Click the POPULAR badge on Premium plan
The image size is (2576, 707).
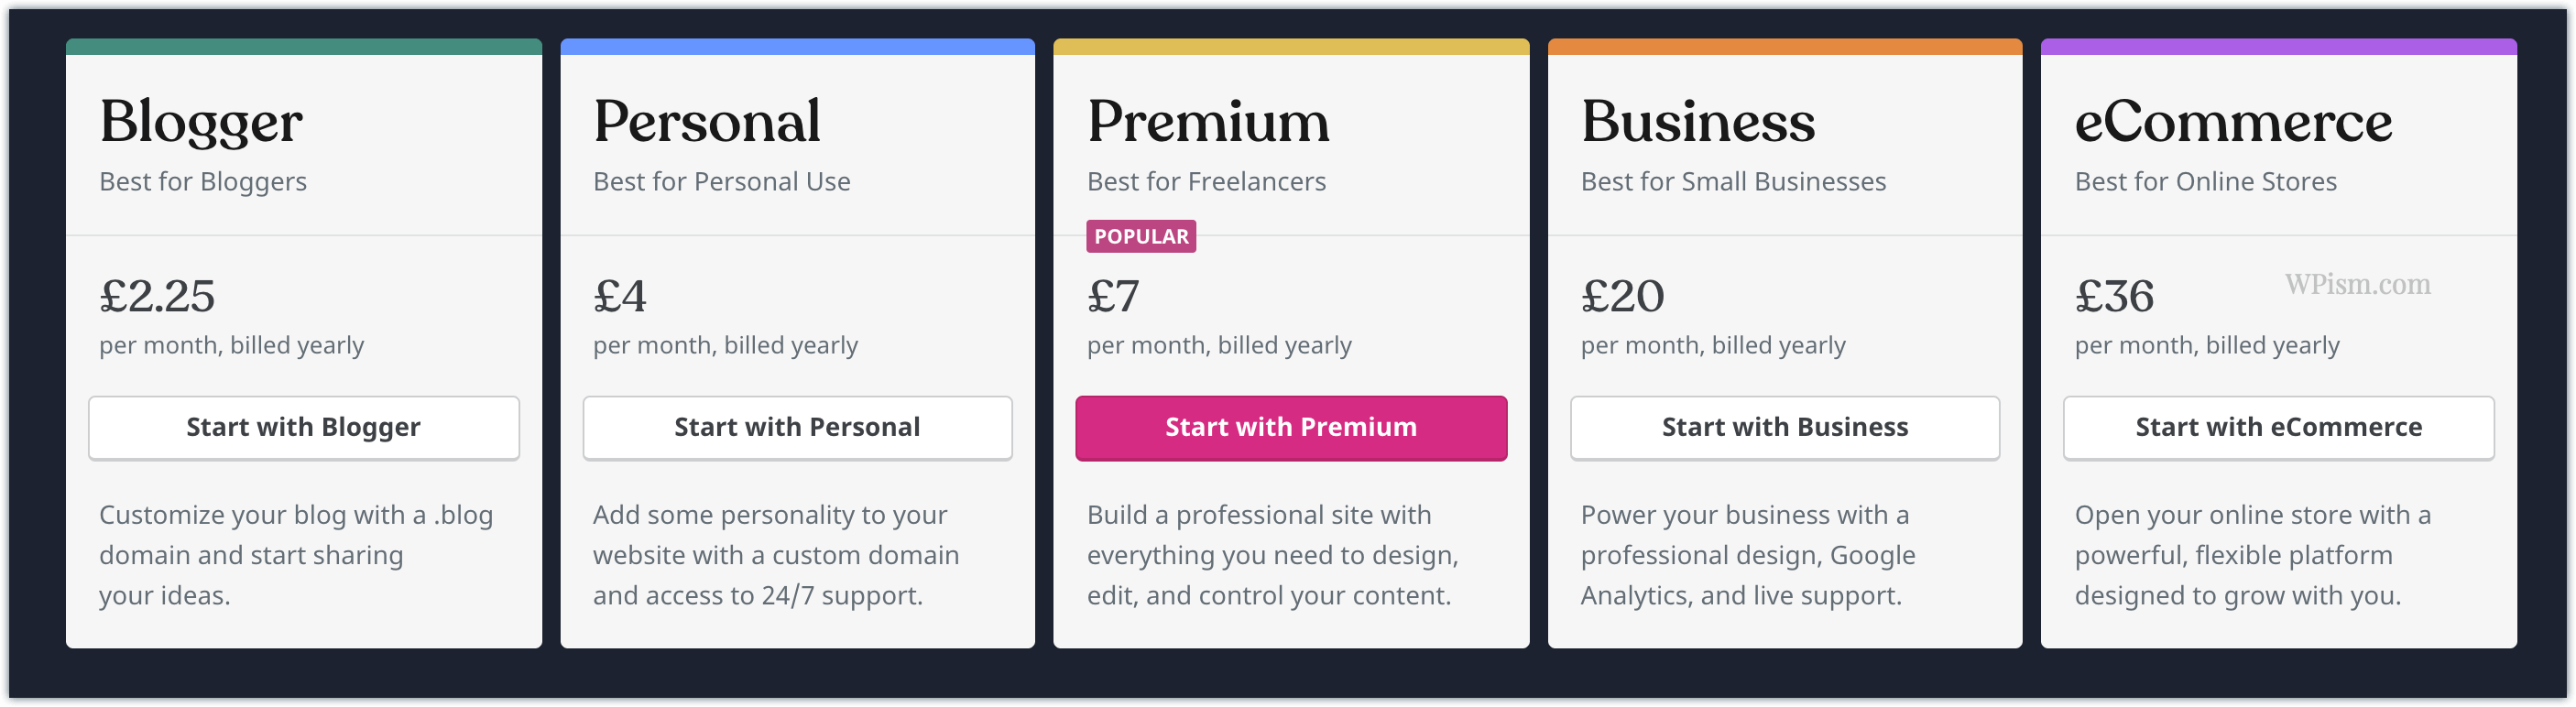point(1140,236)
